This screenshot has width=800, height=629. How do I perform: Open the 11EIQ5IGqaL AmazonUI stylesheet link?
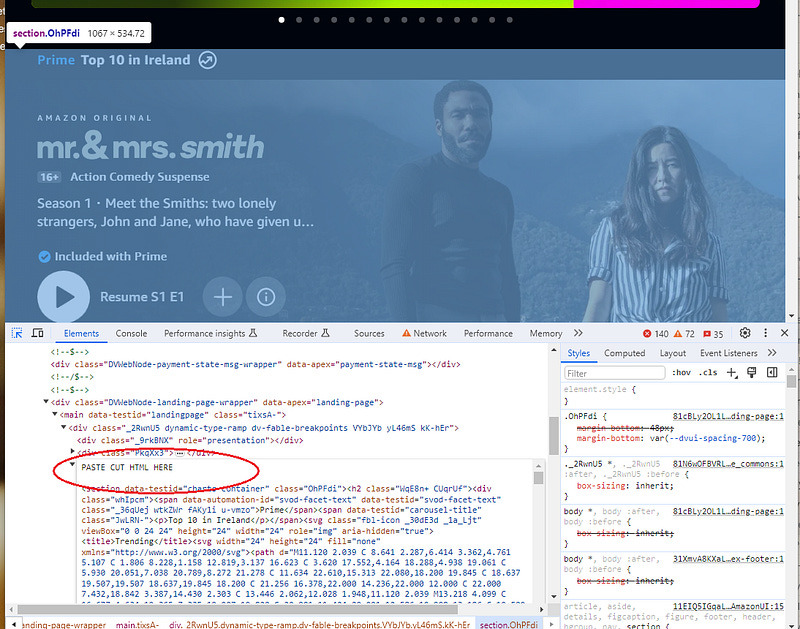point(728,607)
